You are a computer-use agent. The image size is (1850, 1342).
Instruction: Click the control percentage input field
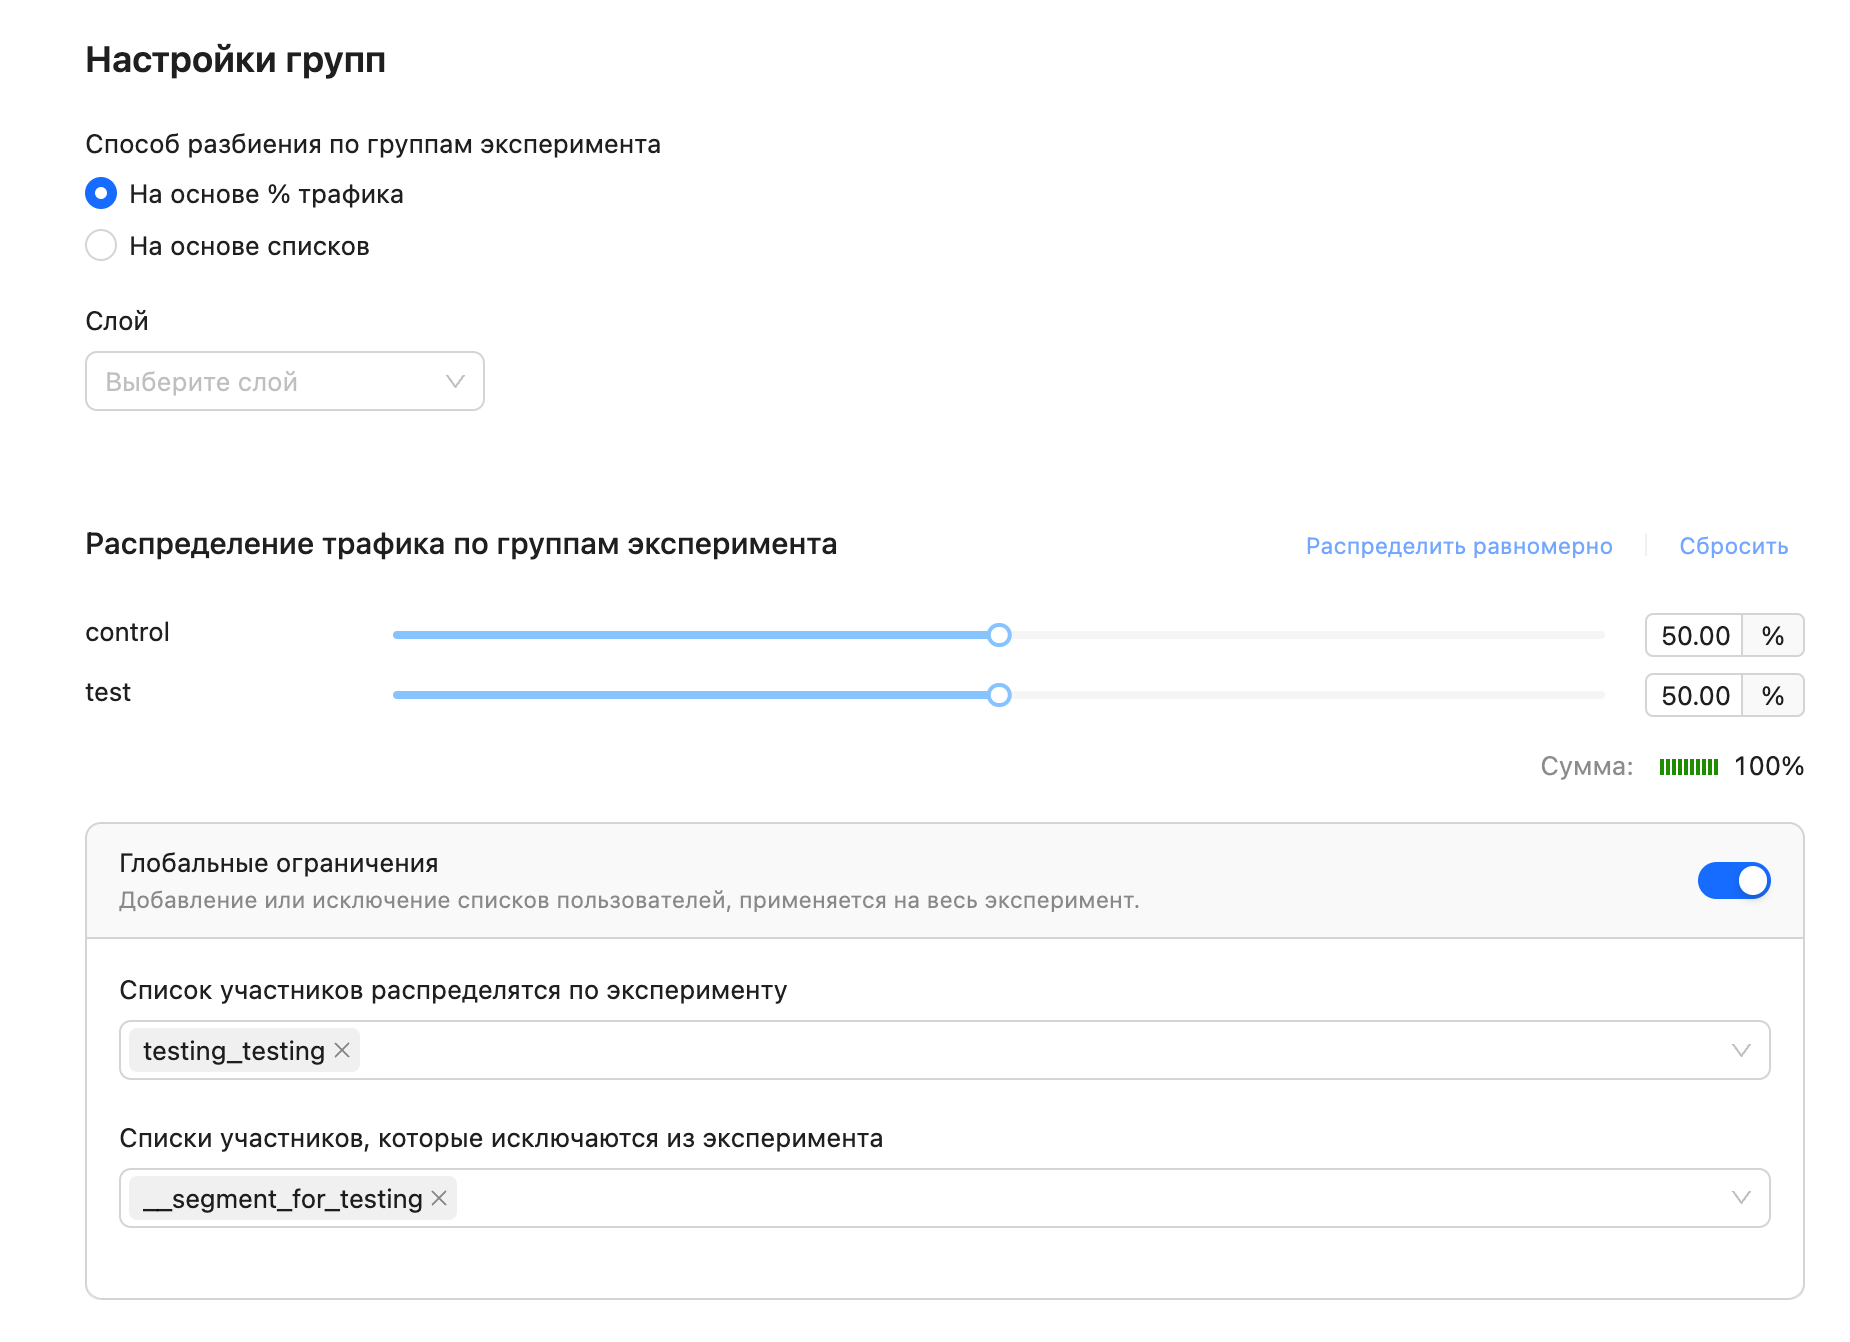pos(1694,636)
